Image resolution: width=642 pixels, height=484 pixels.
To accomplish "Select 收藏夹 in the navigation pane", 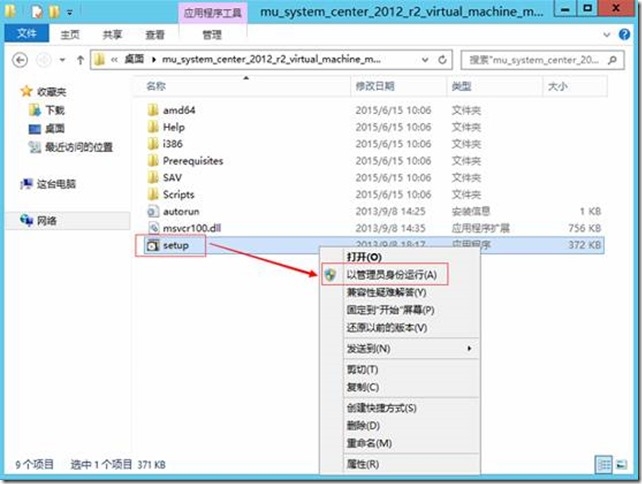I will (x=52, y=91).
